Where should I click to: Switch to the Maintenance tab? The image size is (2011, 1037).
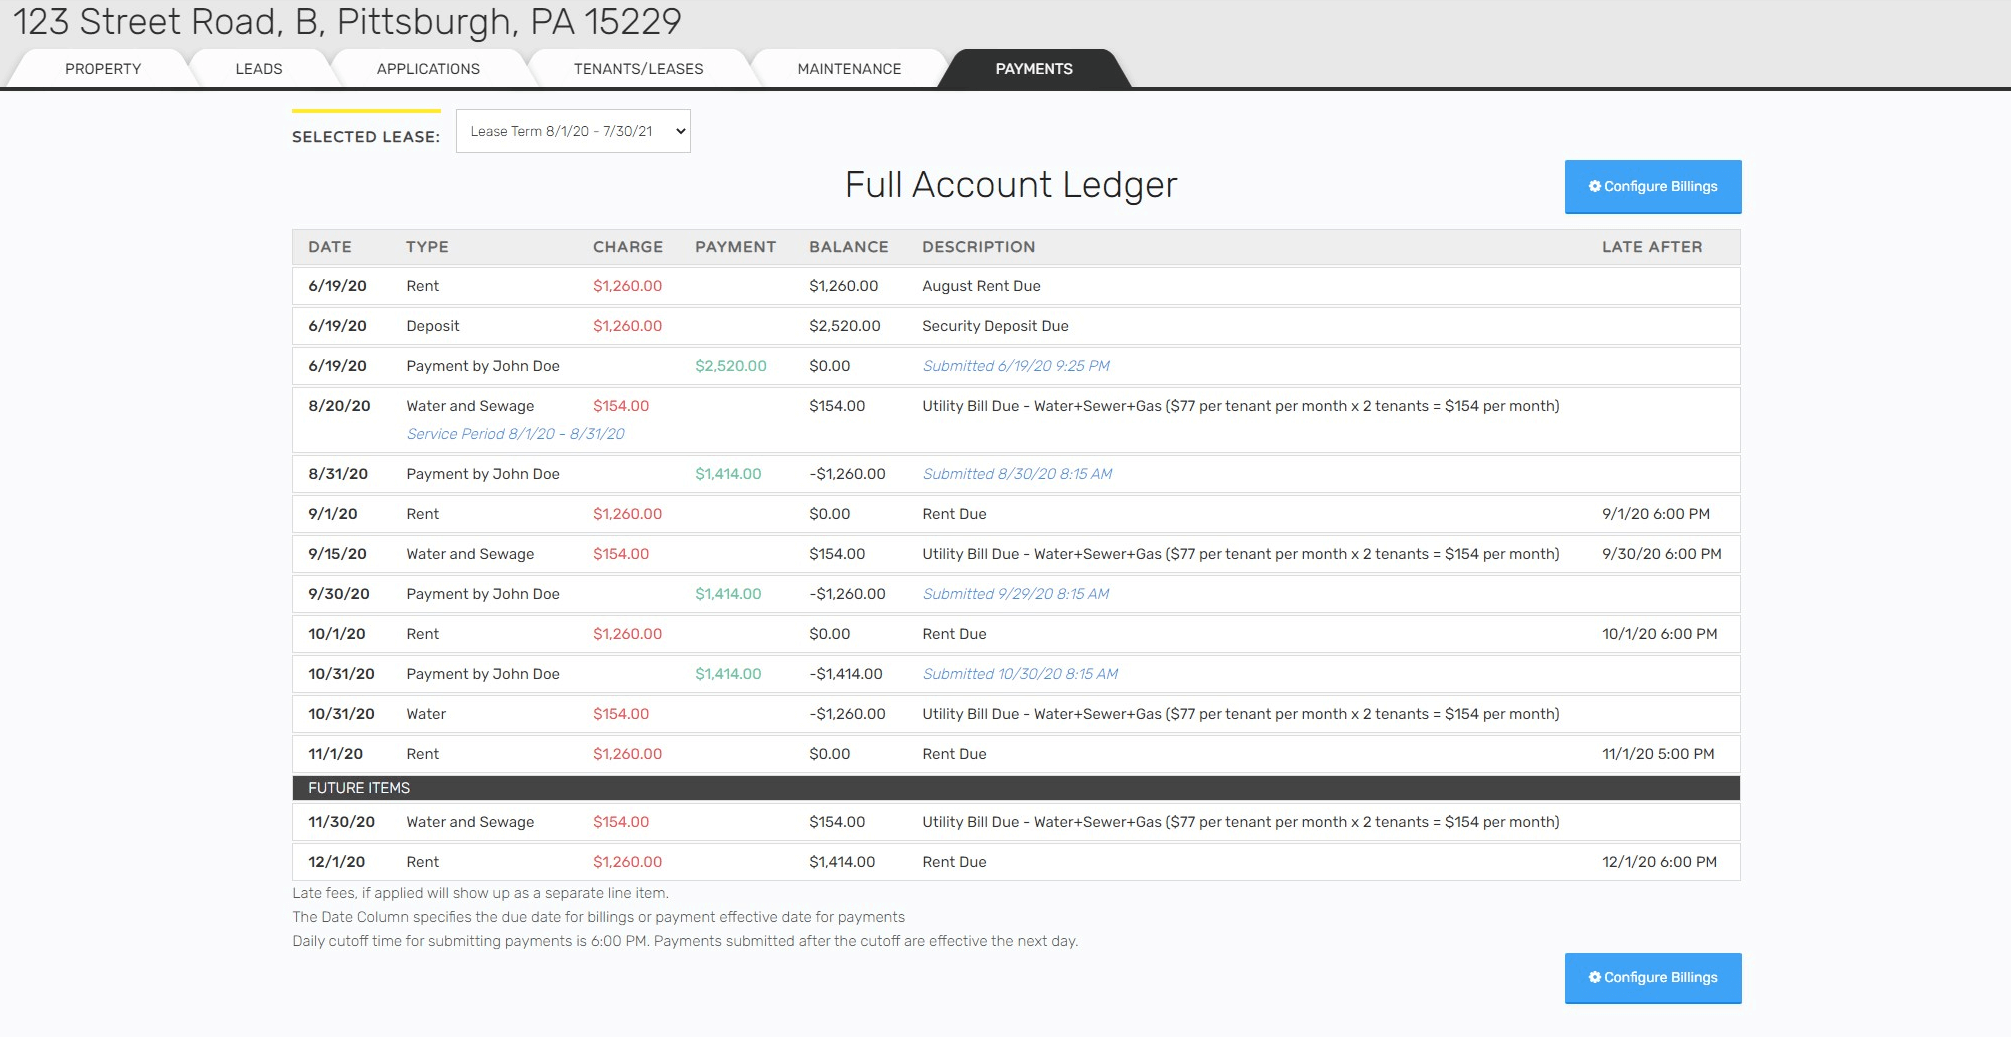848,68
